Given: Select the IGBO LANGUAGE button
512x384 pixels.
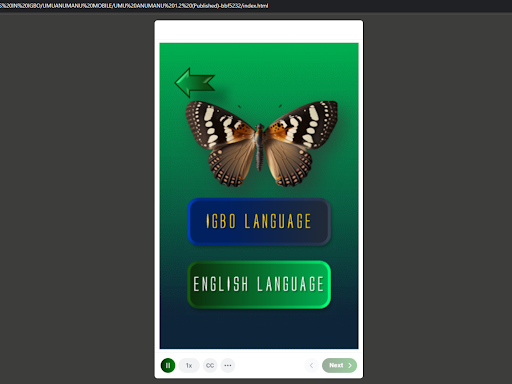Looking at the screenshot, I should (x=259, y=222).
